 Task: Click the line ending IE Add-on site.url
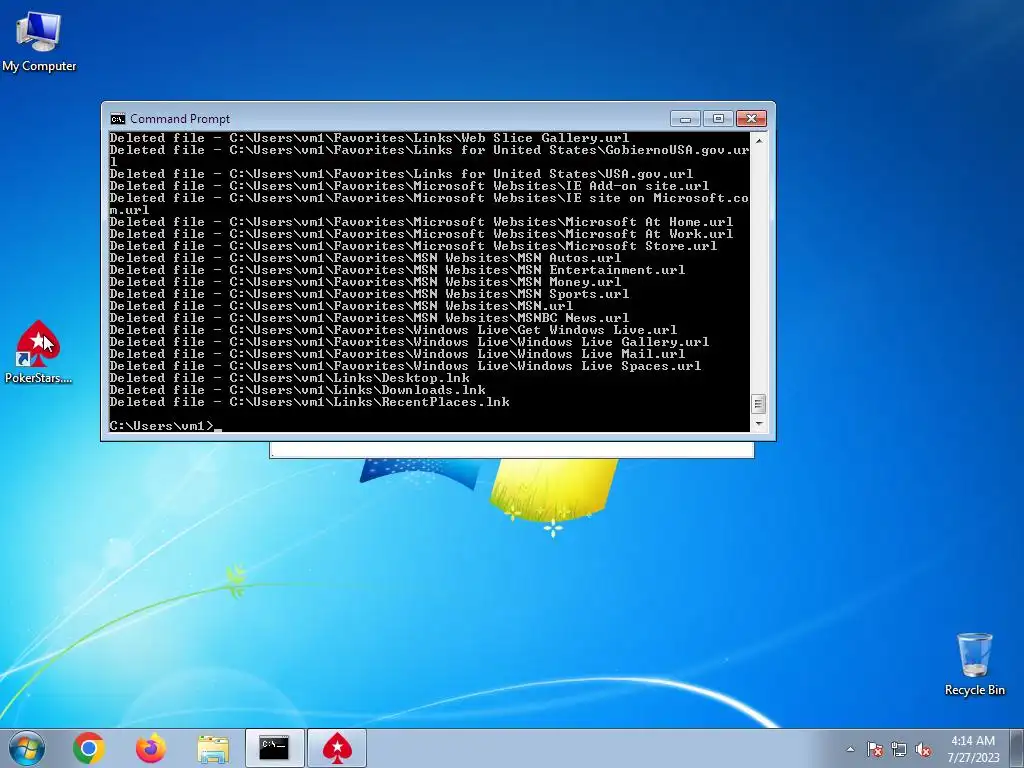pos(409,186)
